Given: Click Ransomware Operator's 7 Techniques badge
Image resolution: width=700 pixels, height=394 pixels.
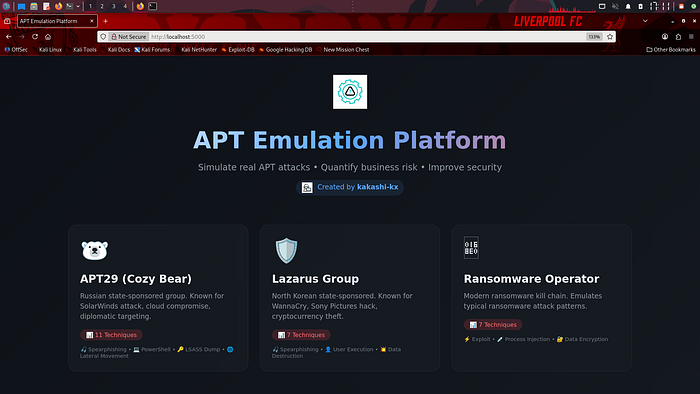Looking at the screenshot, I should pyautogui.click(x=493, y=324).
